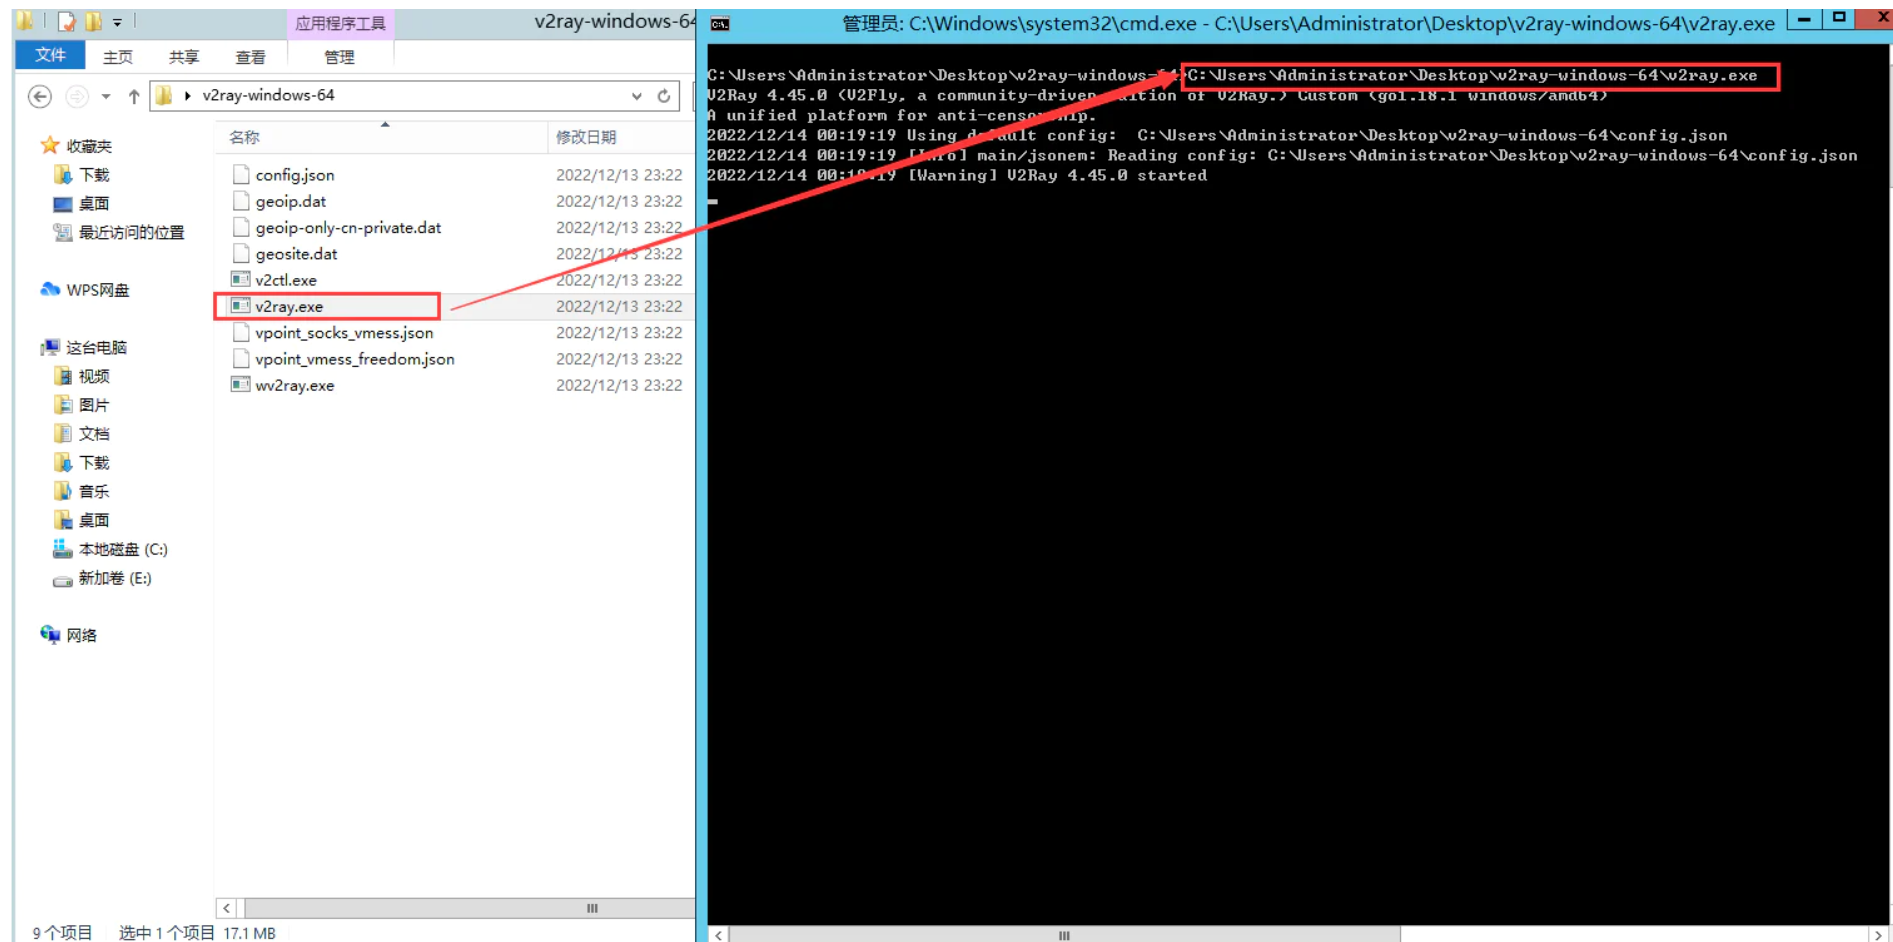The image size is (1893, 942).
Task: Open the 视频 library folder
Action: (94, 377)
